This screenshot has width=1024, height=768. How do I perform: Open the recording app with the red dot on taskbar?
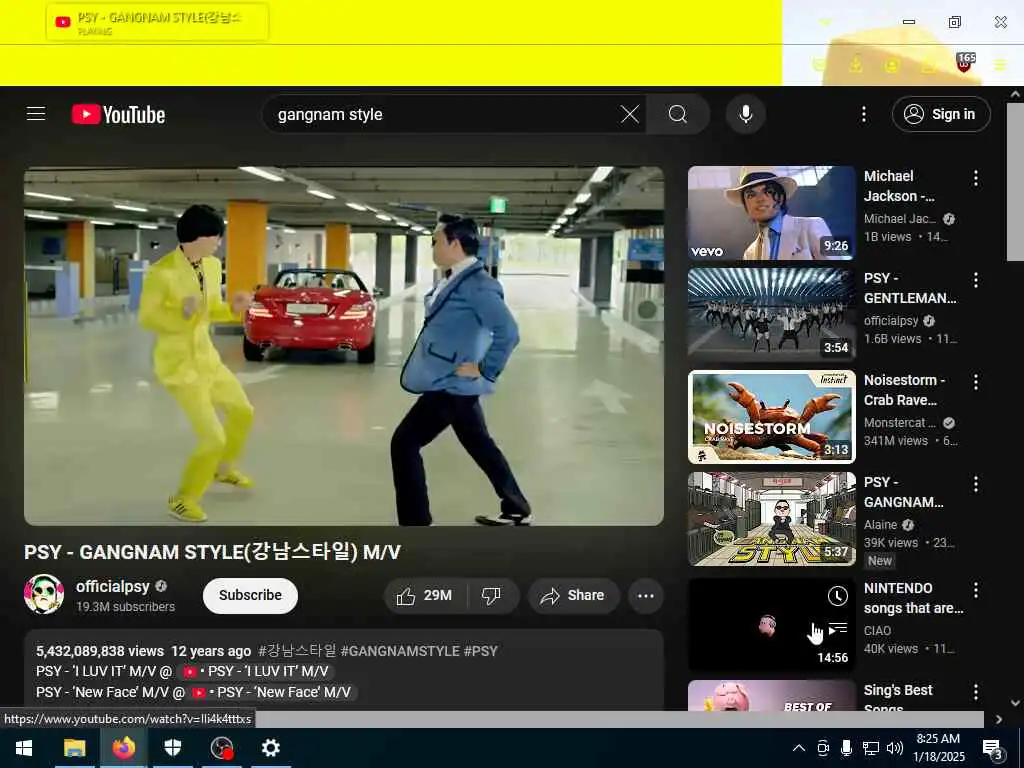pyautogui.click(x=221, y=748)
